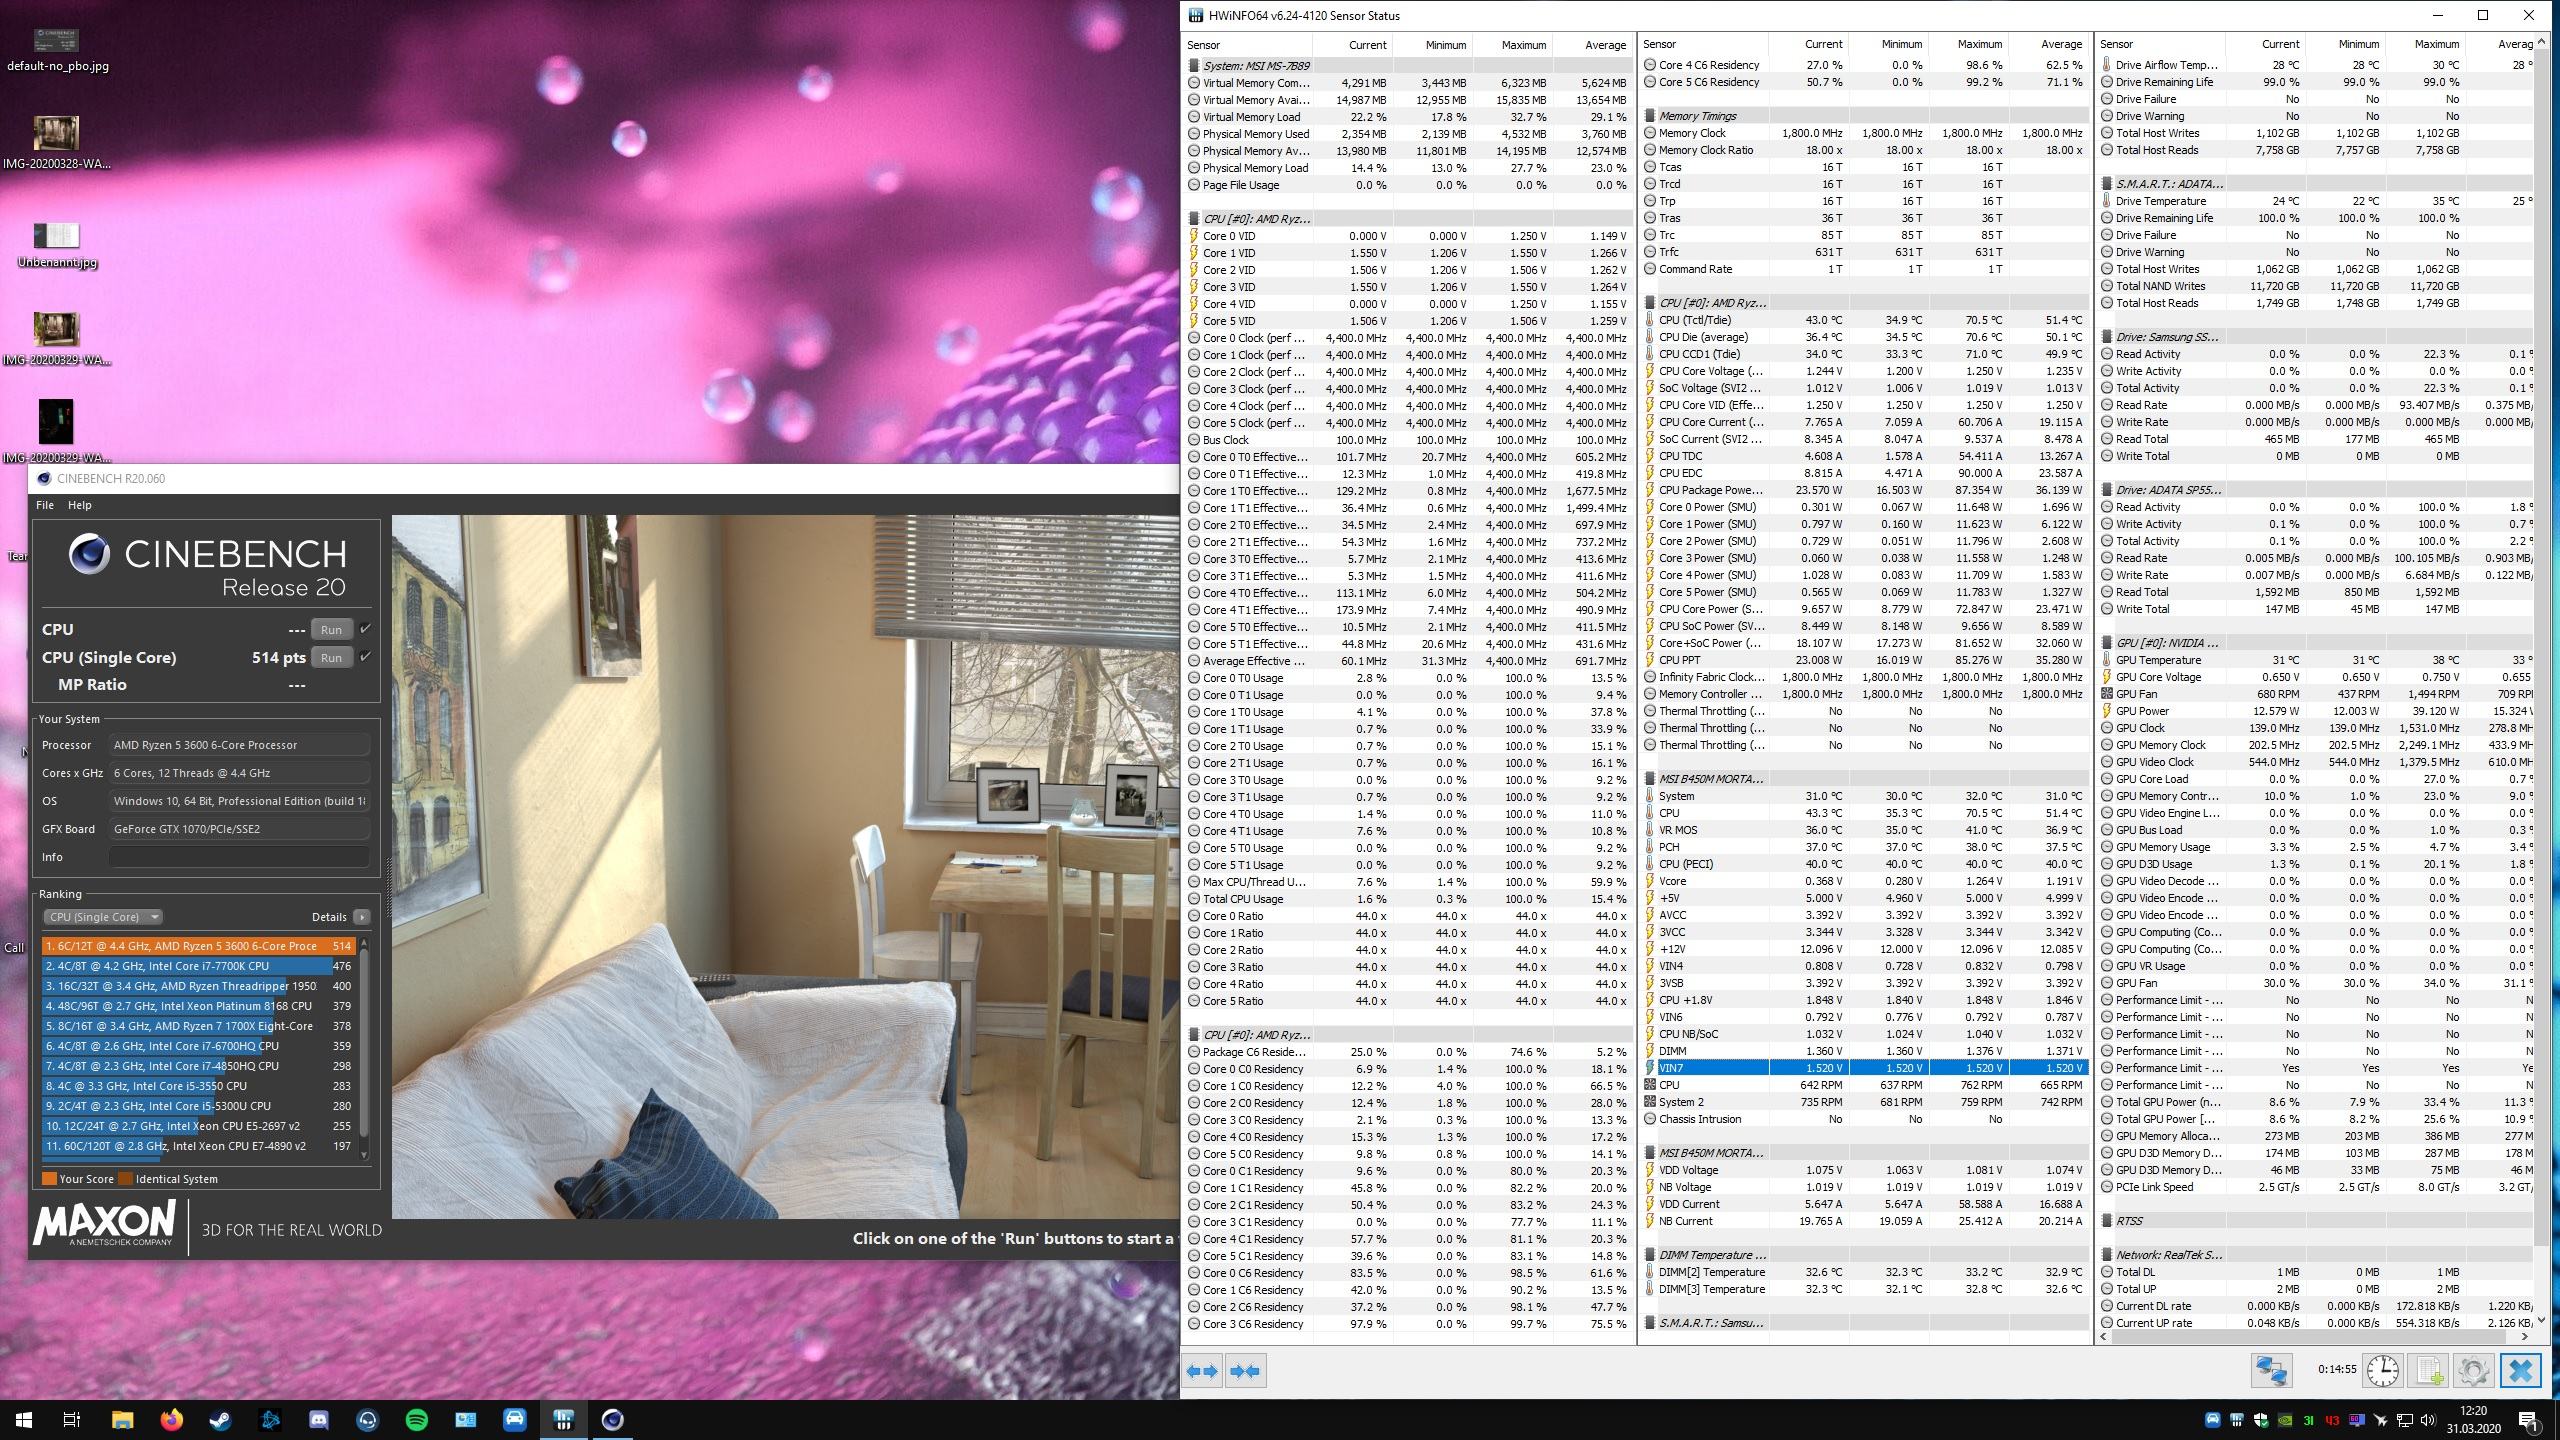Open the Unbenannt.jpg desktop file
The image size is (2560, 1440).
point(57,245)
